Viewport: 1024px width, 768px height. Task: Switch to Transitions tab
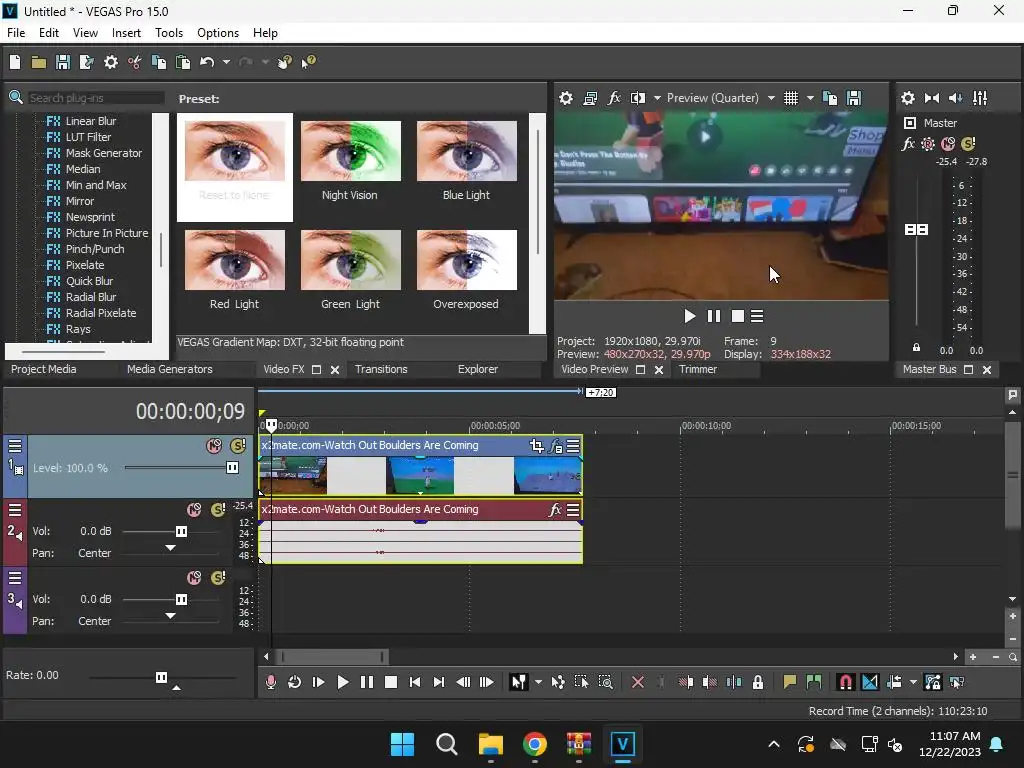381,369
